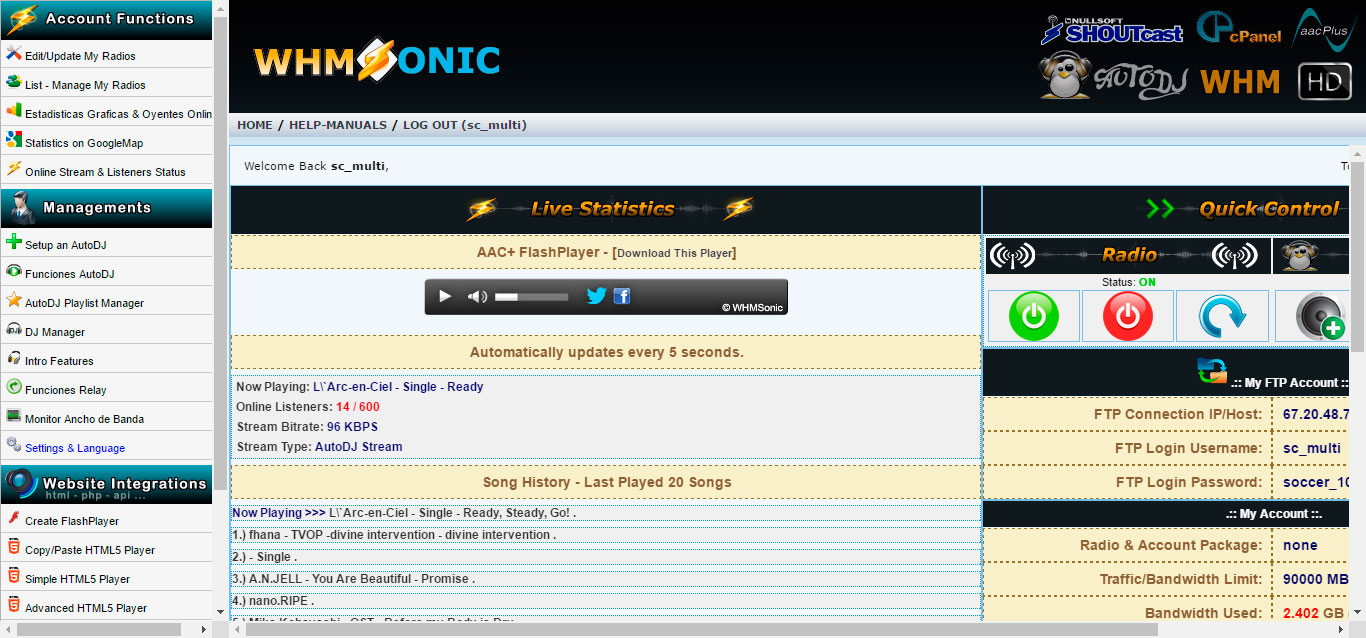Click the Radio & Account Package value 'none'

[x=1300, y=545]
